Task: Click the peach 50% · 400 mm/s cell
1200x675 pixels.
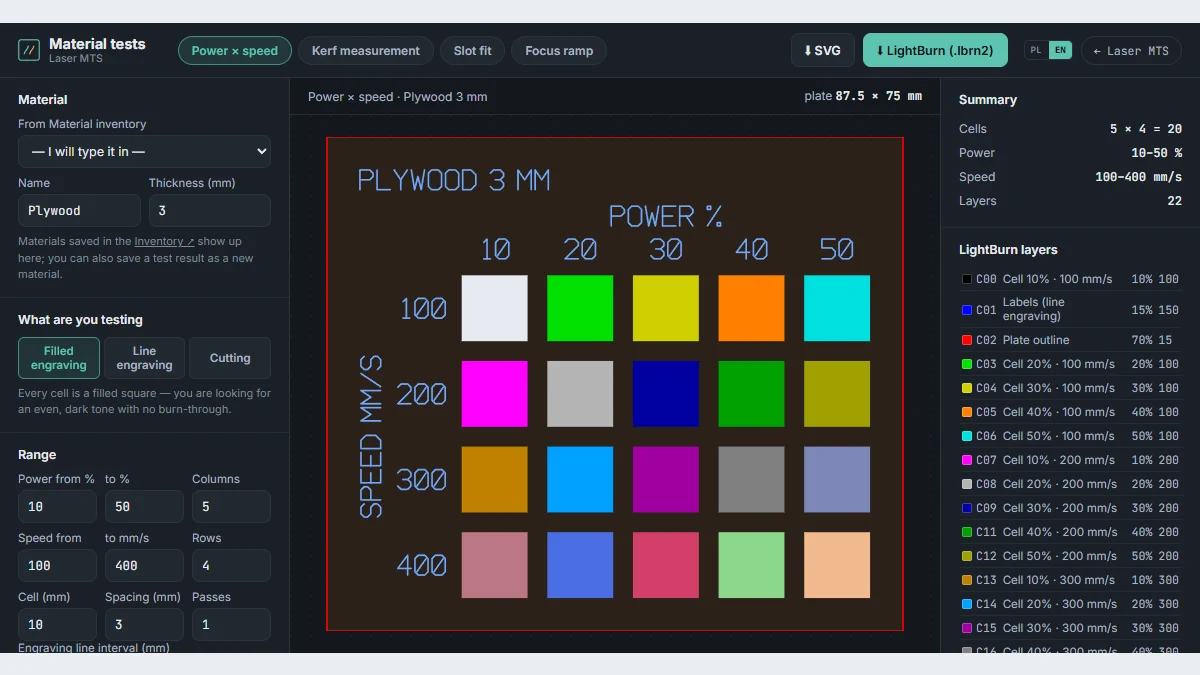Action: (837, 565)
